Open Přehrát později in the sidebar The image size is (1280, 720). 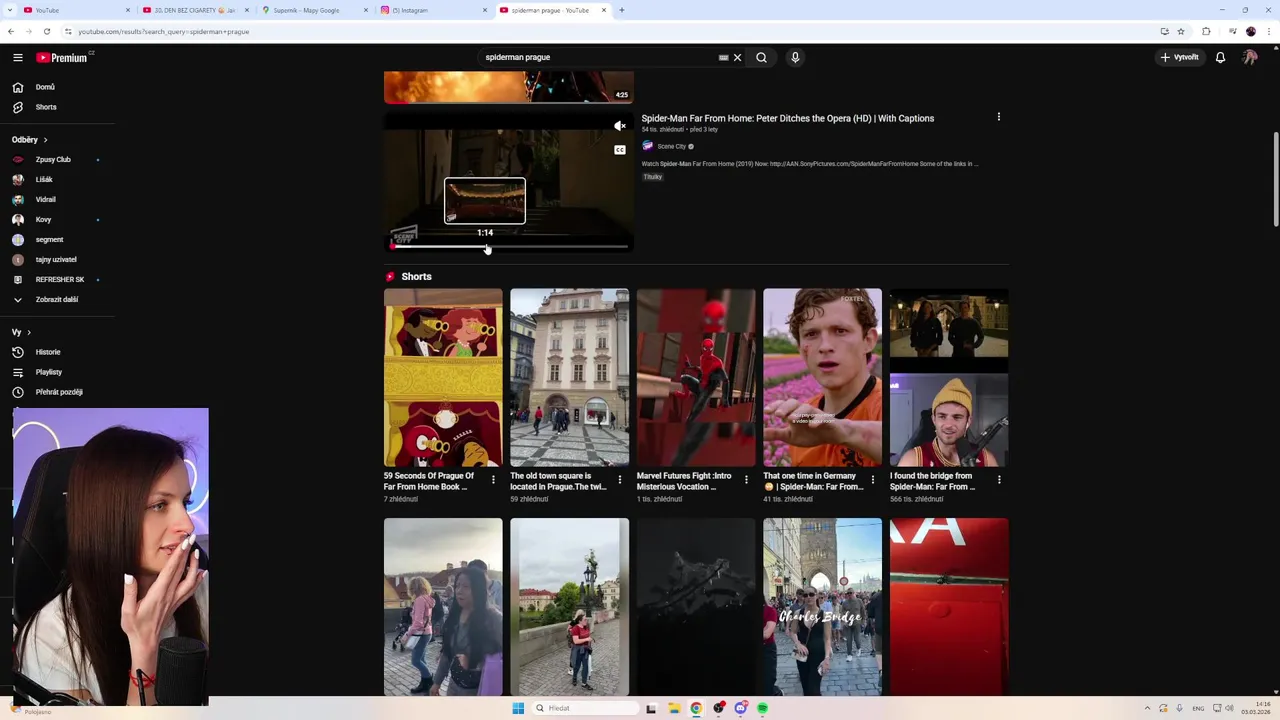58,392
